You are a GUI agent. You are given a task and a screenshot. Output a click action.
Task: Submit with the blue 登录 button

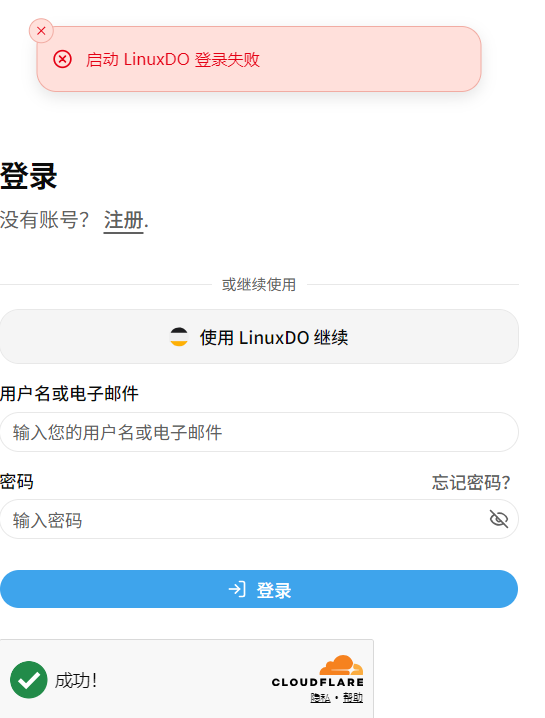(259, 589)
